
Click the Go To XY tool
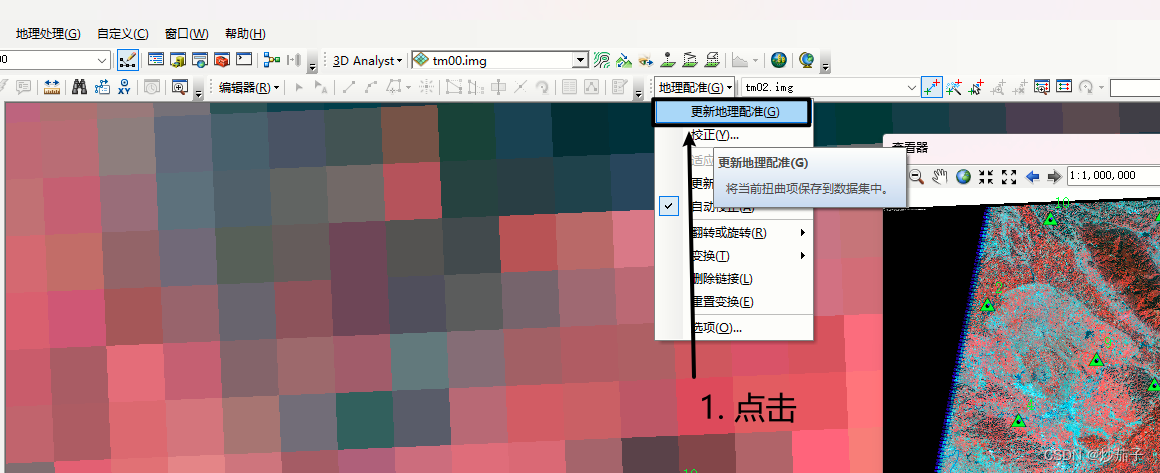124,87
